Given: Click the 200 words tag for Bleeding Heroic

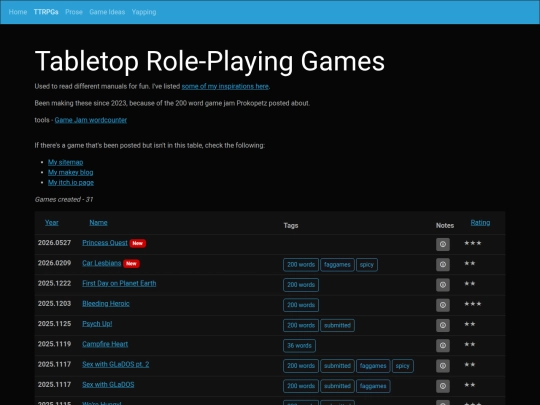Looking at the screenshot, I should pyautogui.click(x=301, y=305).
